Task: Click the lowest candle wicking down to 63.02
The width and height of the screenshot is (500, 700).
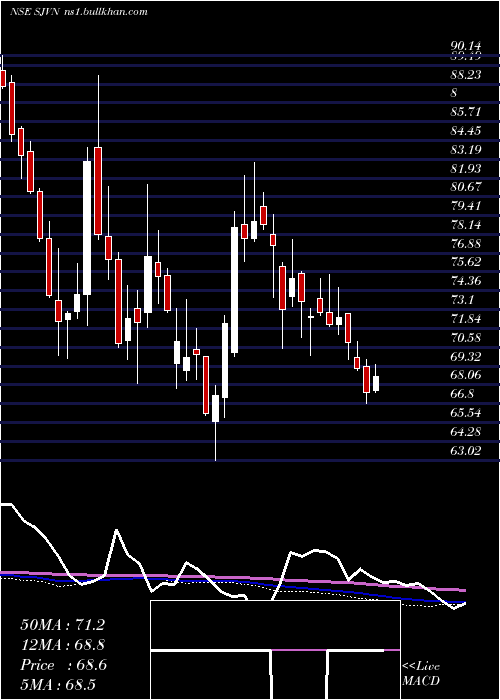Action: pos(216,422)
